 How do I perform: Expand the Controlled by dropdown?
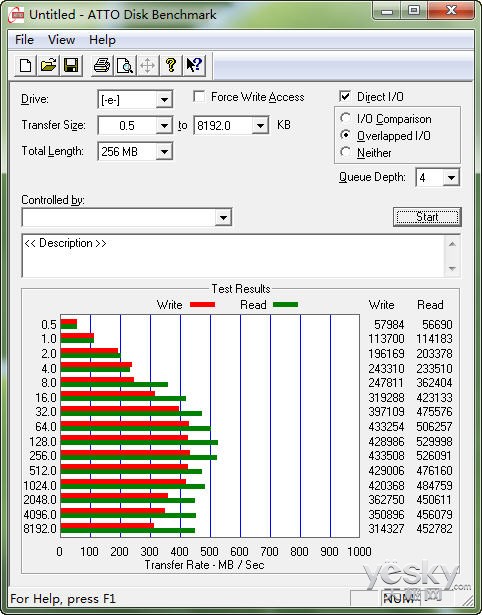(223, 217)
